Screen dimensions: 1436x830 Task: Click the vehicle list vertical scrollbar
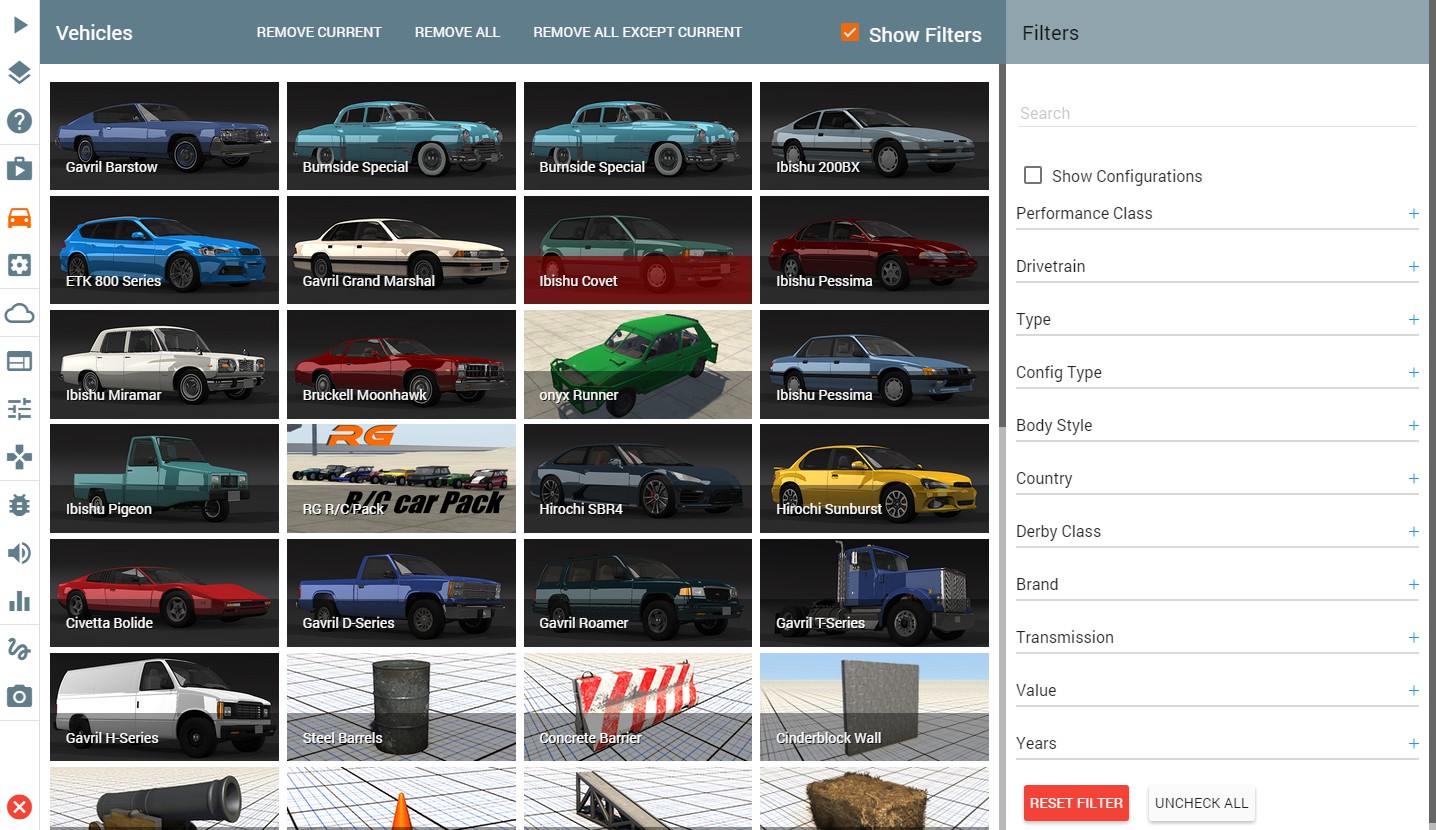(1001, 245)
